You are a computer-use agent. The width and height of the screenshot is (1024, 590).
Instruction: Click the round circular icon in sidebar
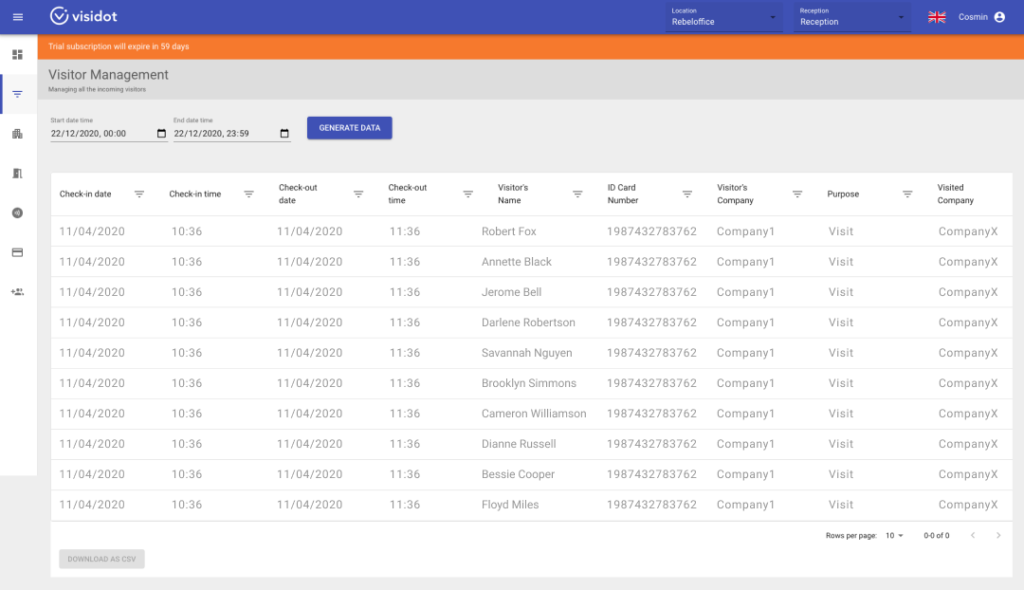pos(18,213)
